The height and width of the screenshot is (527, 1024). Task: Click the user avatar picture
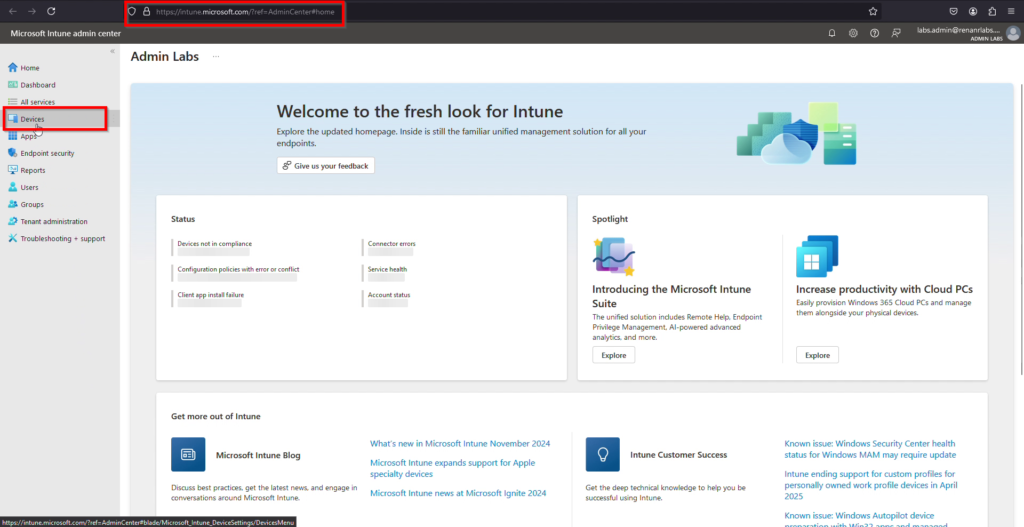[1013, 33]
